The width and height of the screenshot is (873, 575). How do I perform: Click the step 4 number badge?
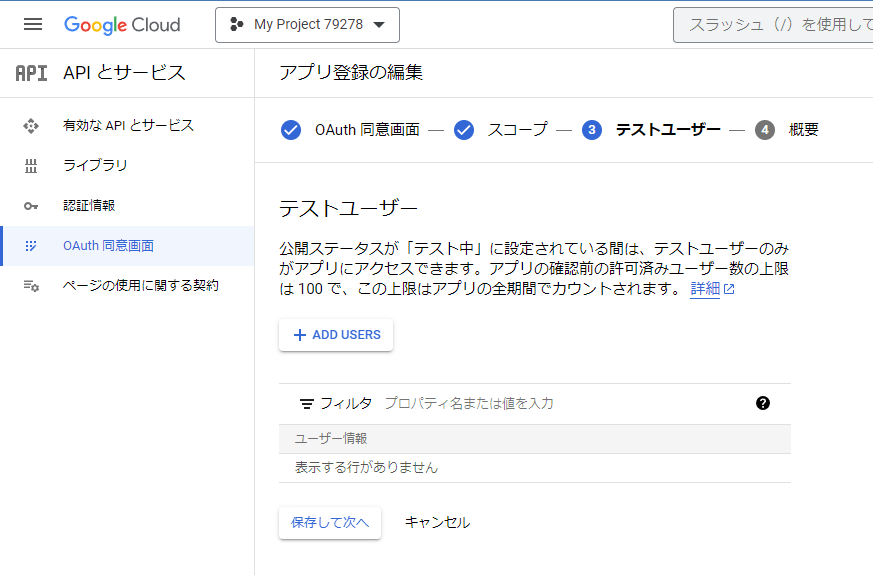point(765,130)
